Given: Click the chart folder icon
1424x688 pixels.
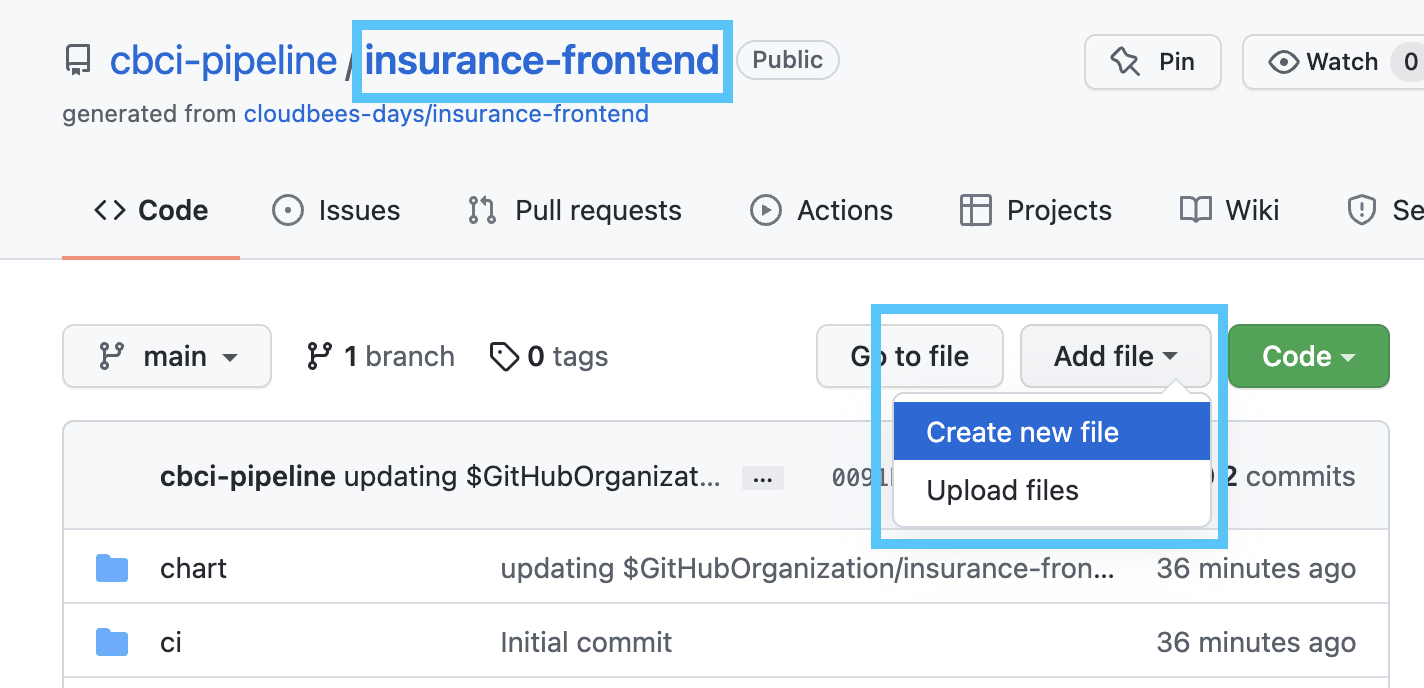Looking at the screenshot, I should point(112,568).
